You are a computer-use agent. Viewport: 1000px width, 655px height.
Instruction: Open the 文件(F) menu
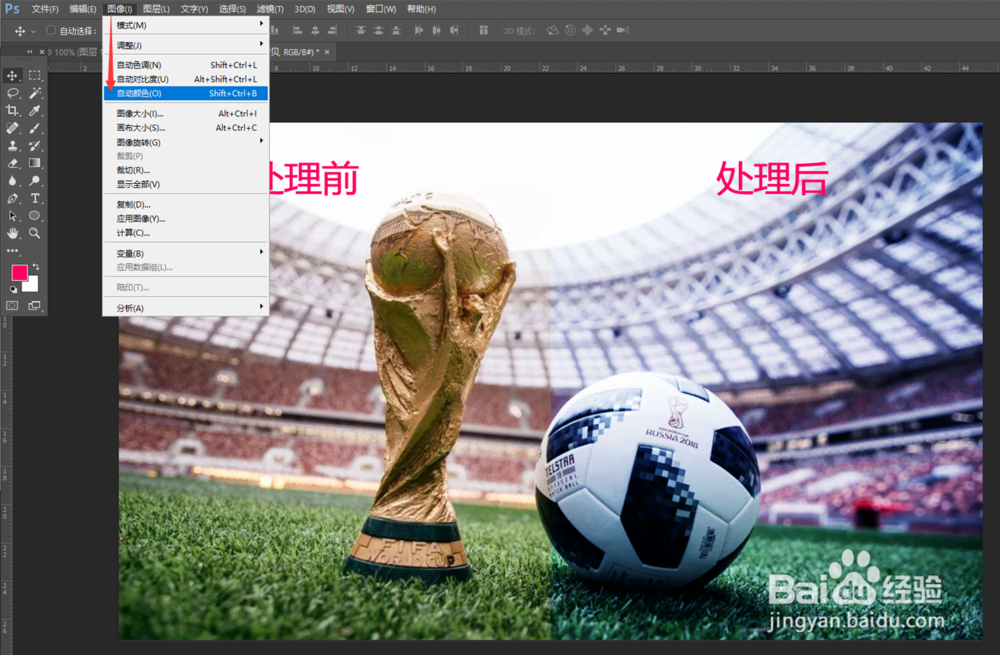tap(45, 9)
